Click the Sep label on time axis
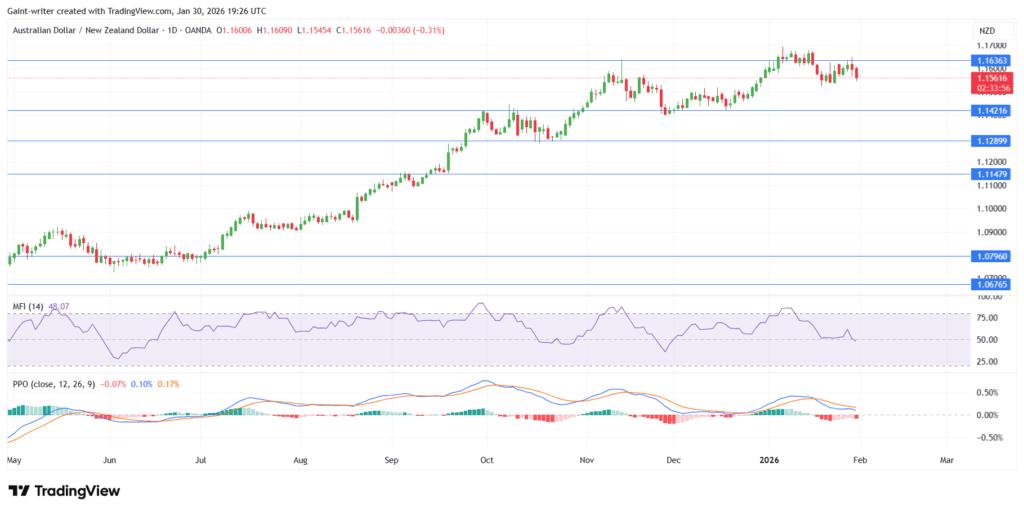The image size is (1024, 512). pos(391,460)
